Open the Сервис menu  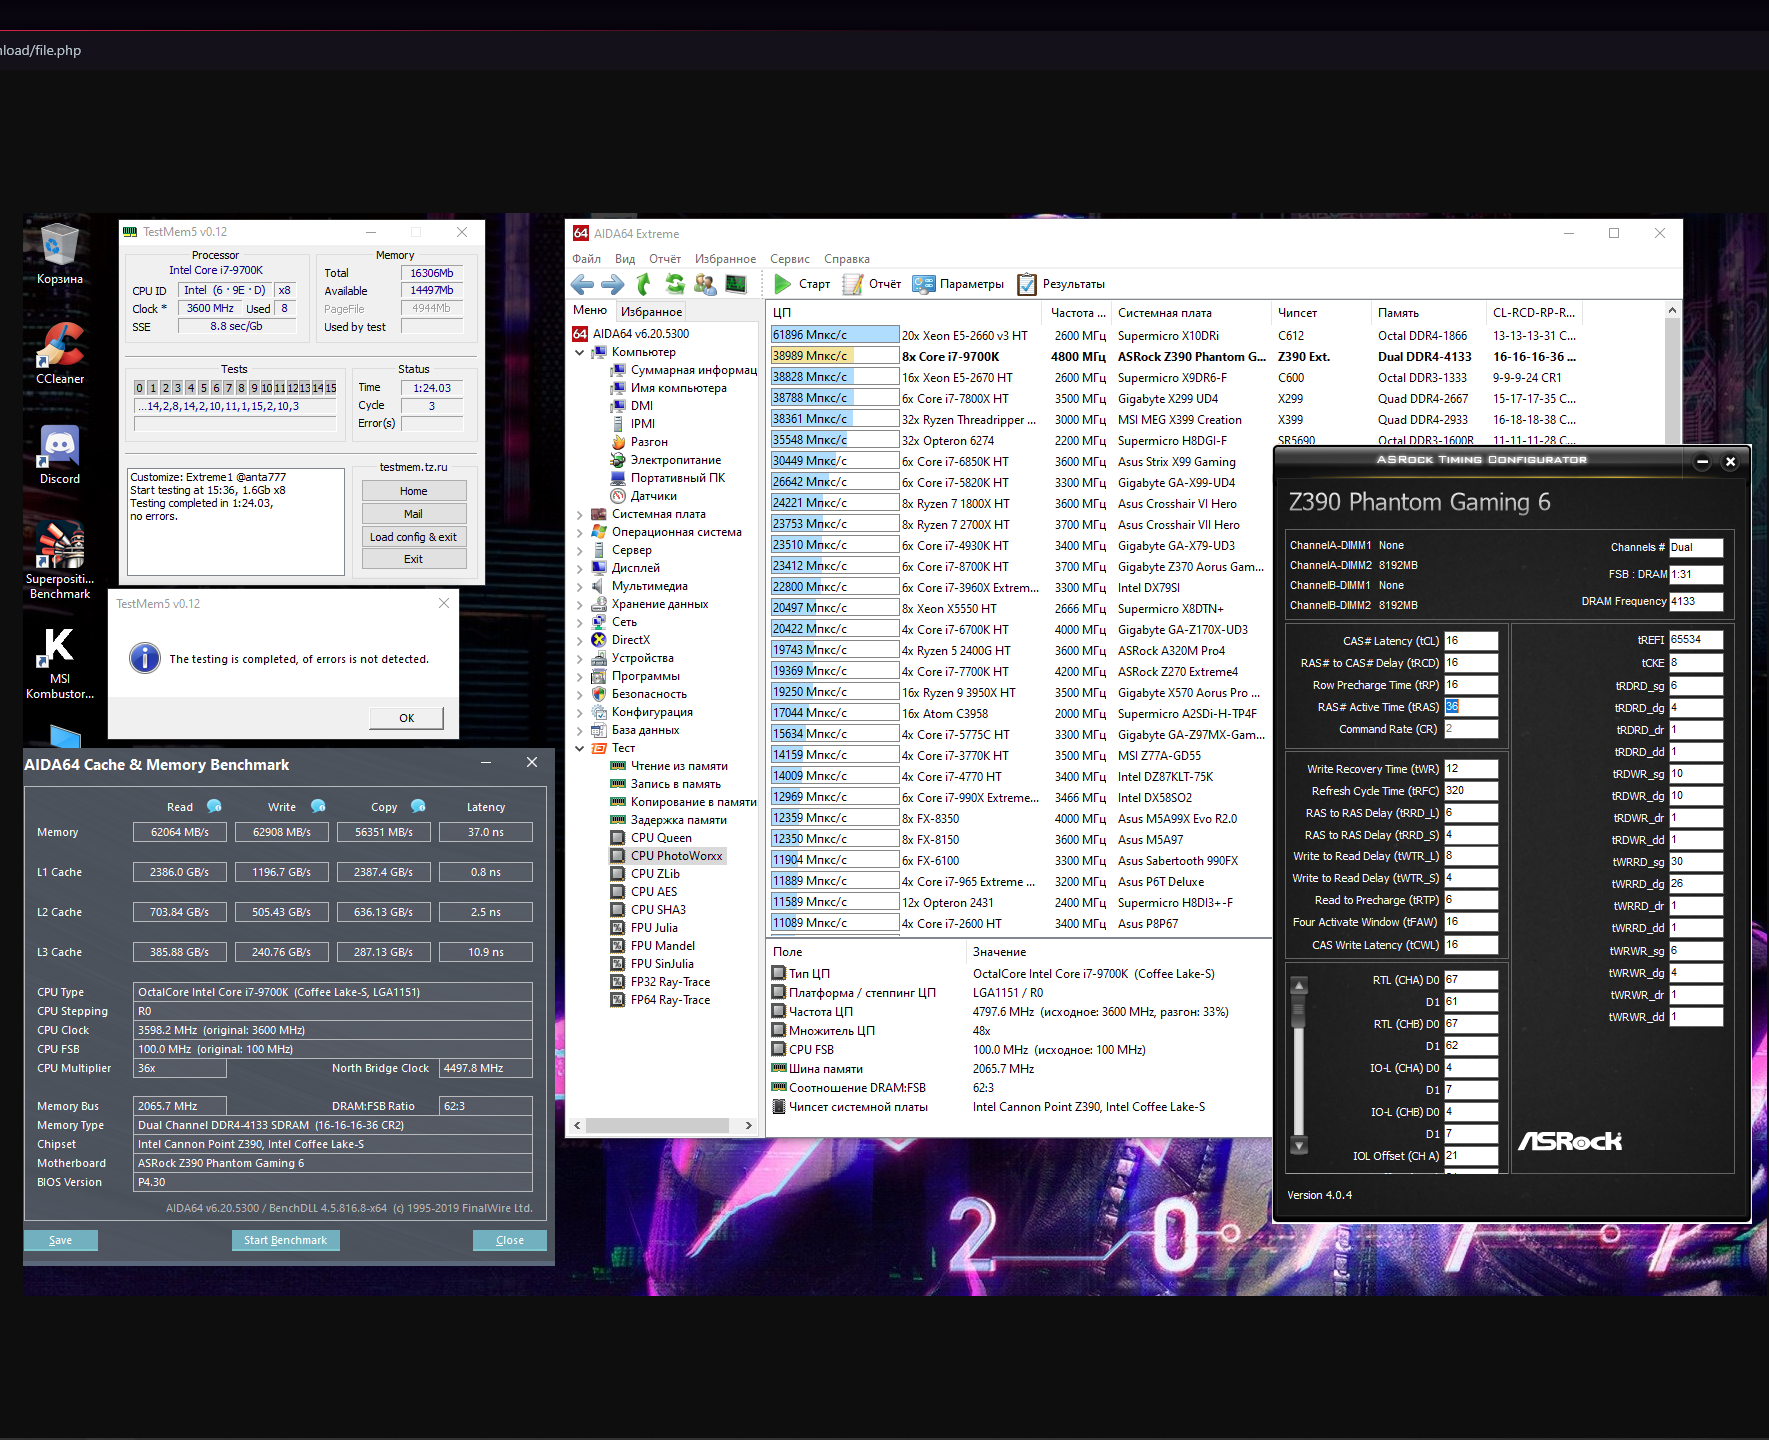pyautogui.click(x=790, y=259)
